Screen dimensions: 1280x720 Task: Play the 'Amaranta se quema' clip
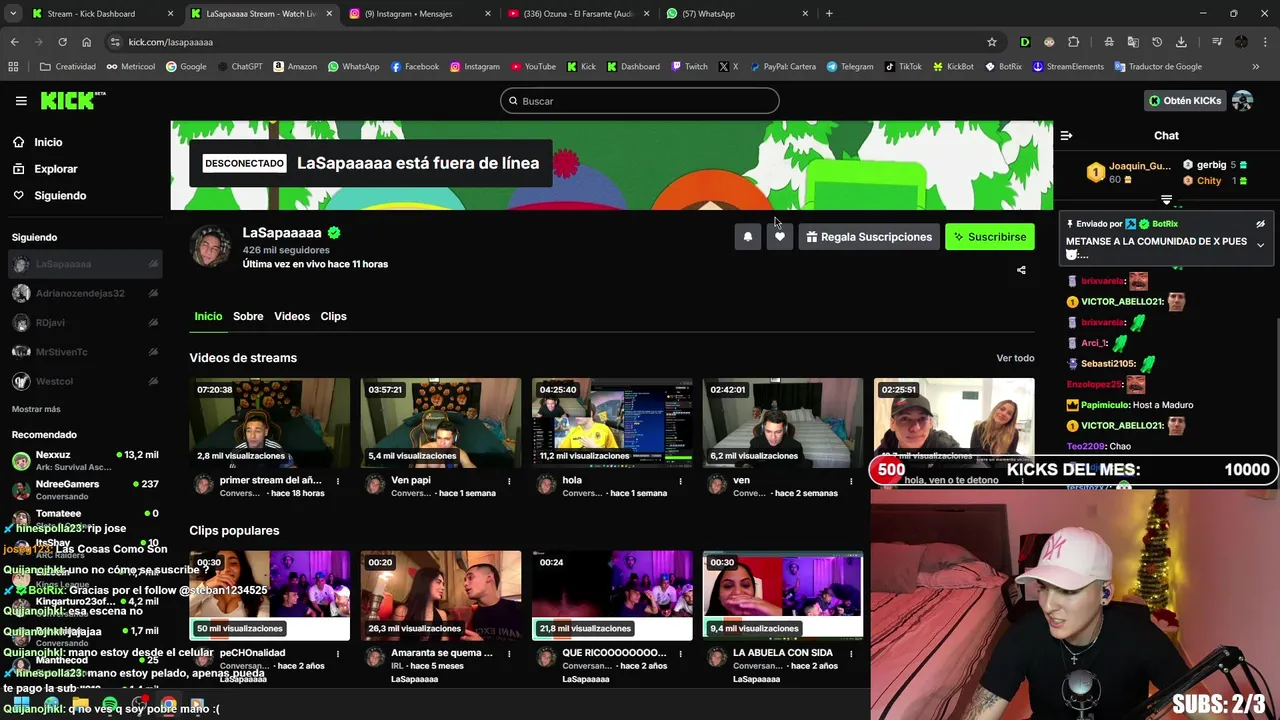[441, 596]
